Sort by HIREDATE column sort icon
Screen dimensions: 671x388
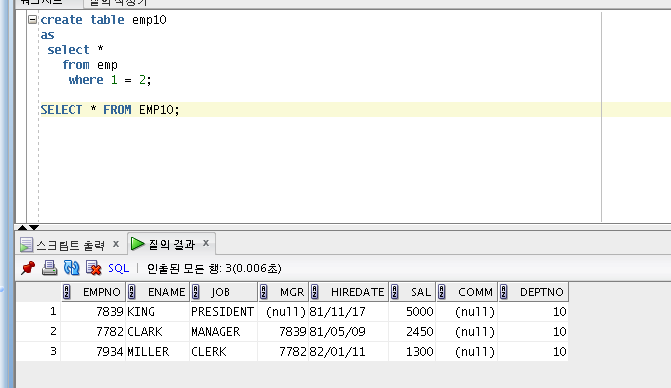pos(315,292)
